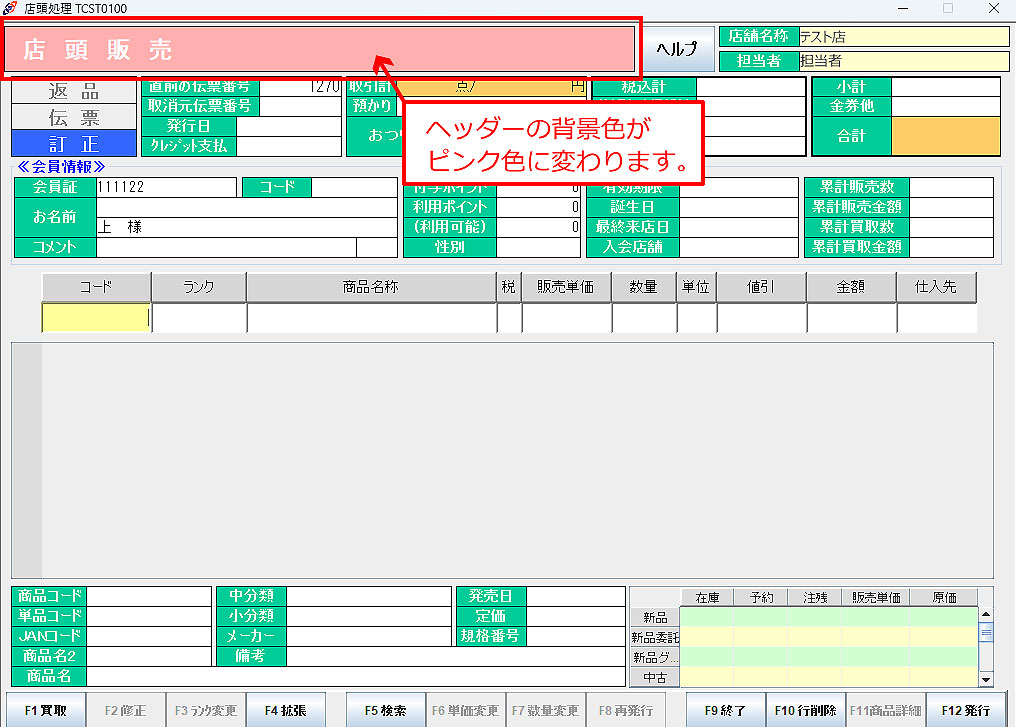Click the 担当者 staff field
The width and height of the screenshot is (1016, 727).
coord(902,61)
